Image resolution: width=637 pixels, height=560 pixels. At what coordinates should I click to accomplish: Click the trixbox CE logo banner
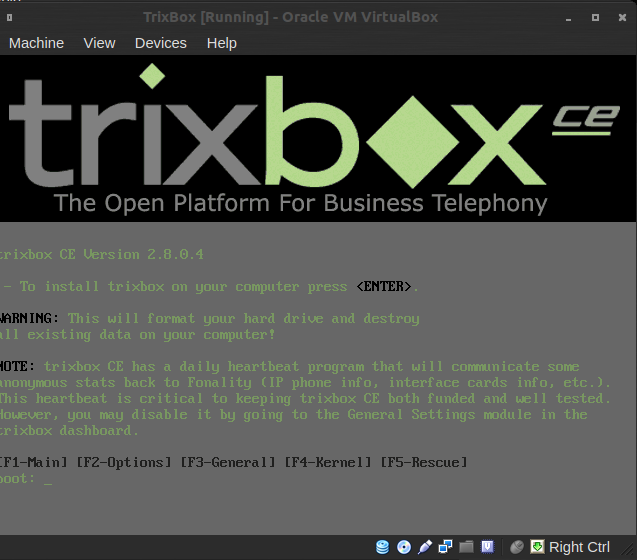(318, 139)
